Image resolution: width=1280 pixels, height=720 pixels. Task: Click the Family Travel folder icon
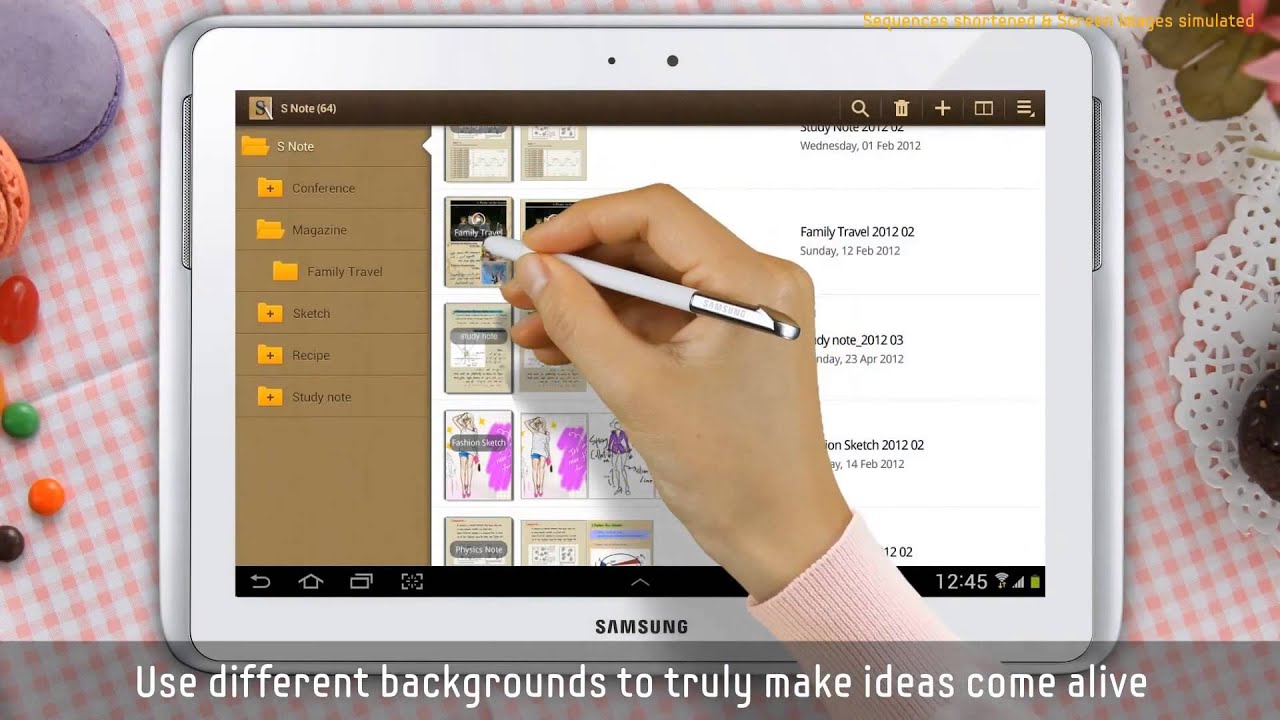point(285,271)
